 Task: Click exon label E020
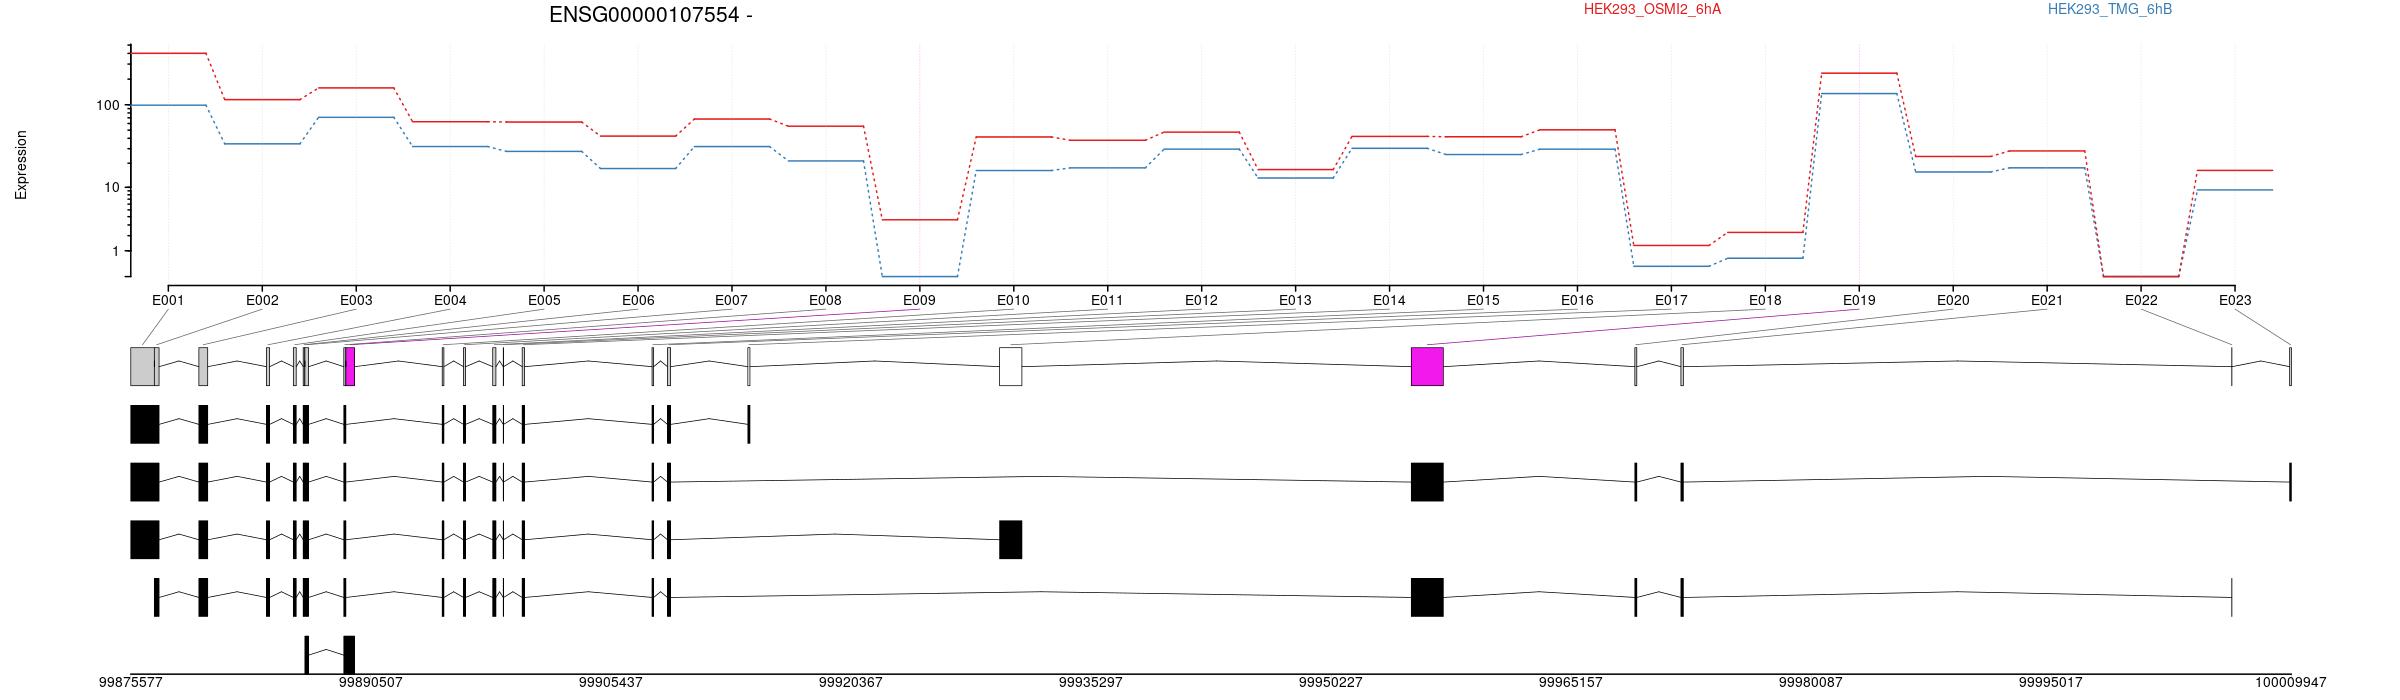click(x=1953, y=300)
